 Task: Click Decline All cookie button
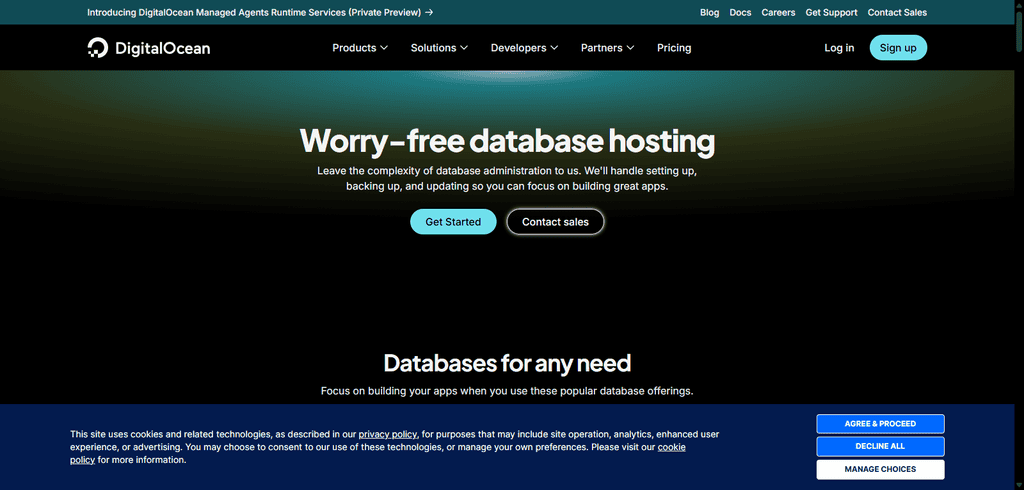point(880,446)
